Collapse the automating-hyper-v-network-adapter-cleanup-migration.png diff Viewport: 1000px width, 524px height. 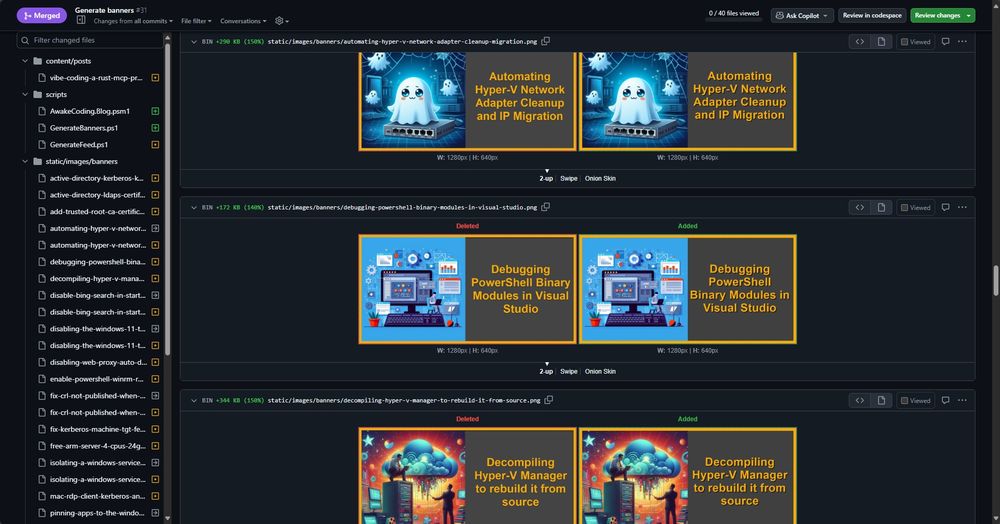pos(194,41)
